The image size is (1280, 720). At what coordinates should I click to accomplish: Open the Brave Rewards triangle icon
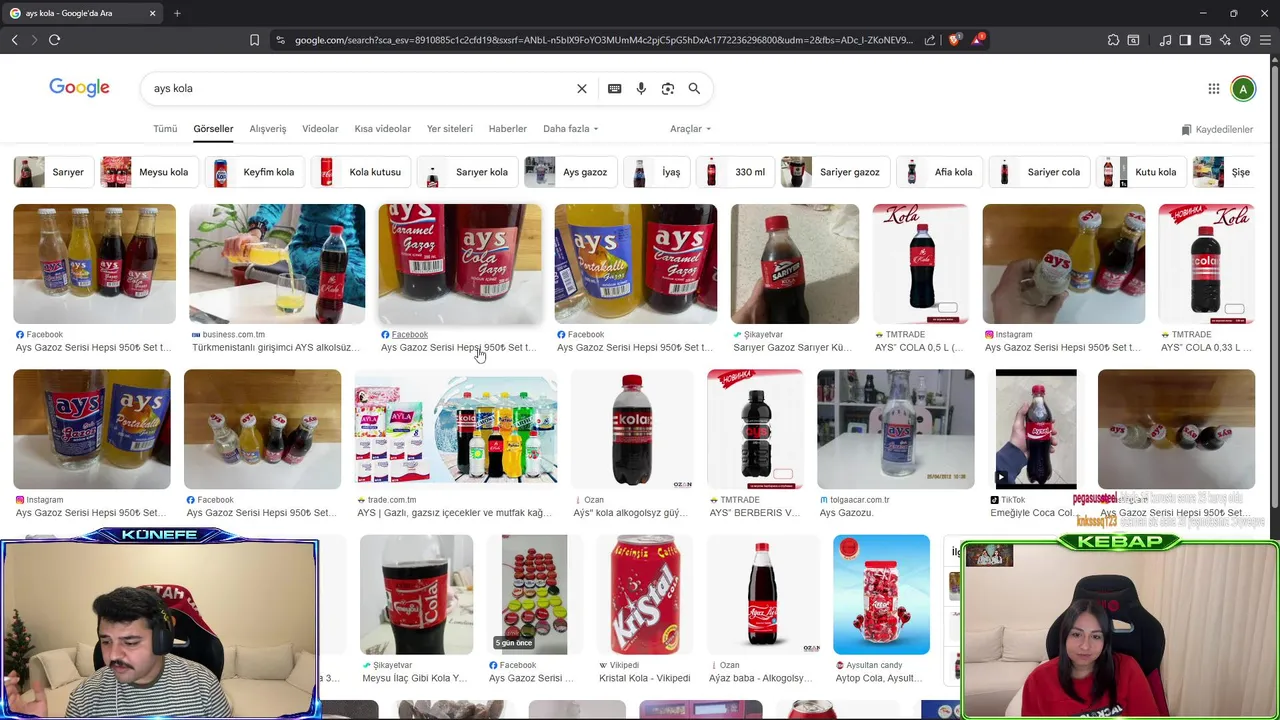pos(977,40)
